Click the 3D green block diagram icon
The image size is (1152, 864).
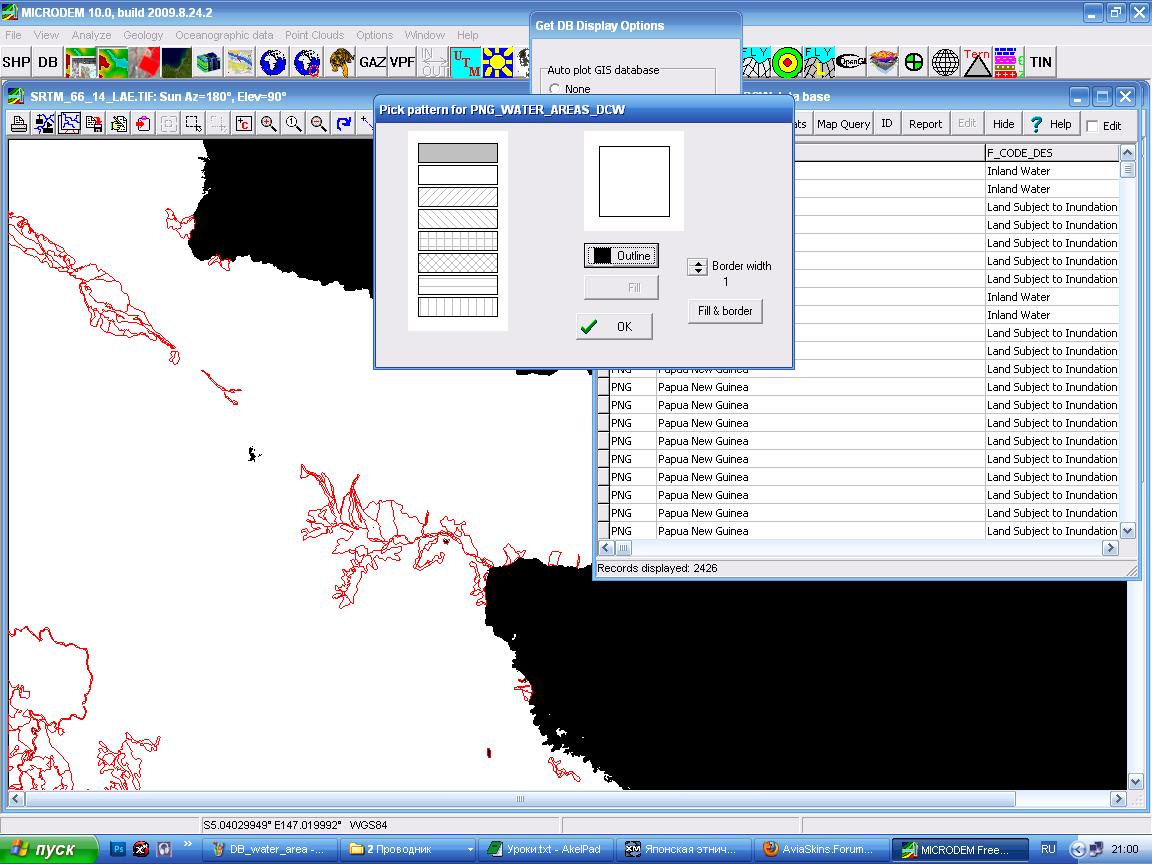pyautogui.click(x=209, y=62)
